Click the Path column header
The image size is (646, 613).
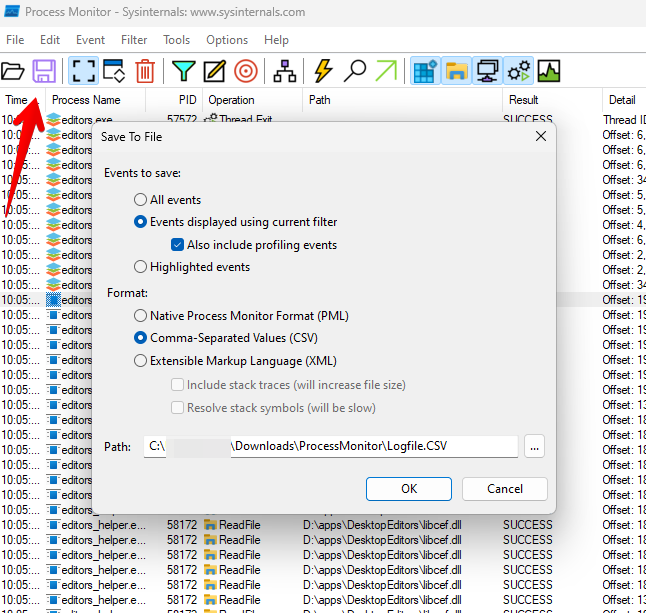click(x=403, y=100)
